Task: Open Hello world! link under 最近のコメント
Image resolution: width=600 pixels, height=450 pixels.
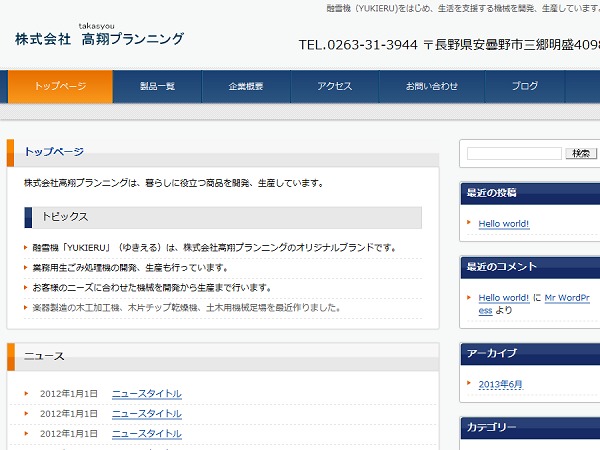Action: coord(504,298)
